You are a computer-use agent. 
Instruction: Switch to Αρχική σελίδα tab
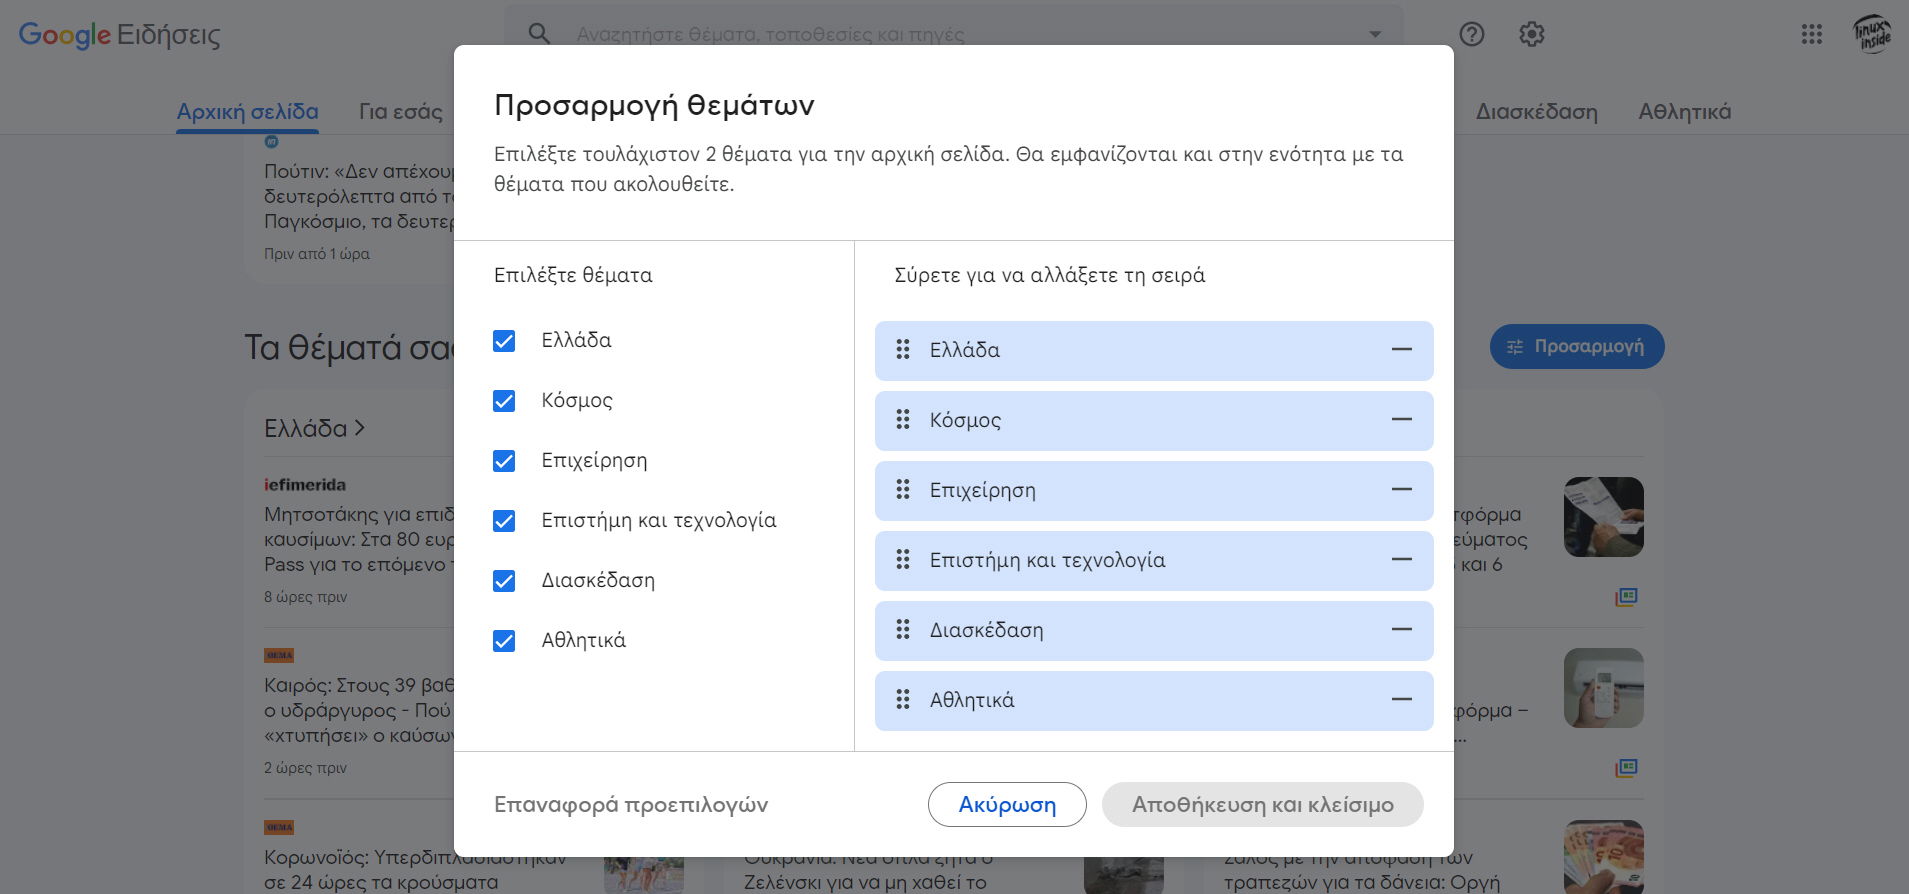247,112
